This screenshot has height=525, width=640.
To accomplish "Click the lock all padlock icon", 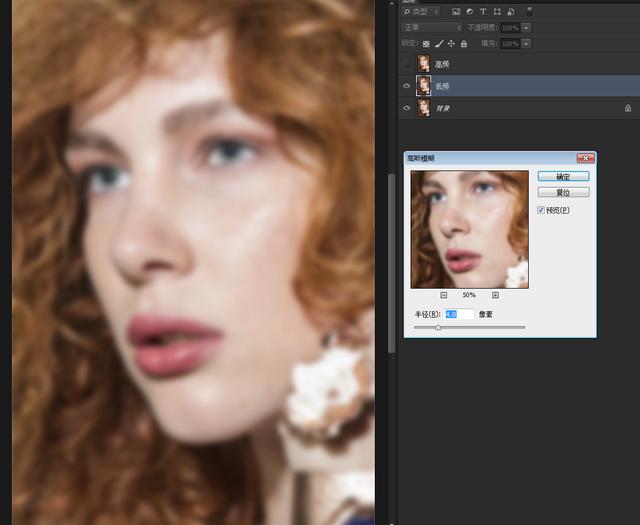I will coord(464,44).
